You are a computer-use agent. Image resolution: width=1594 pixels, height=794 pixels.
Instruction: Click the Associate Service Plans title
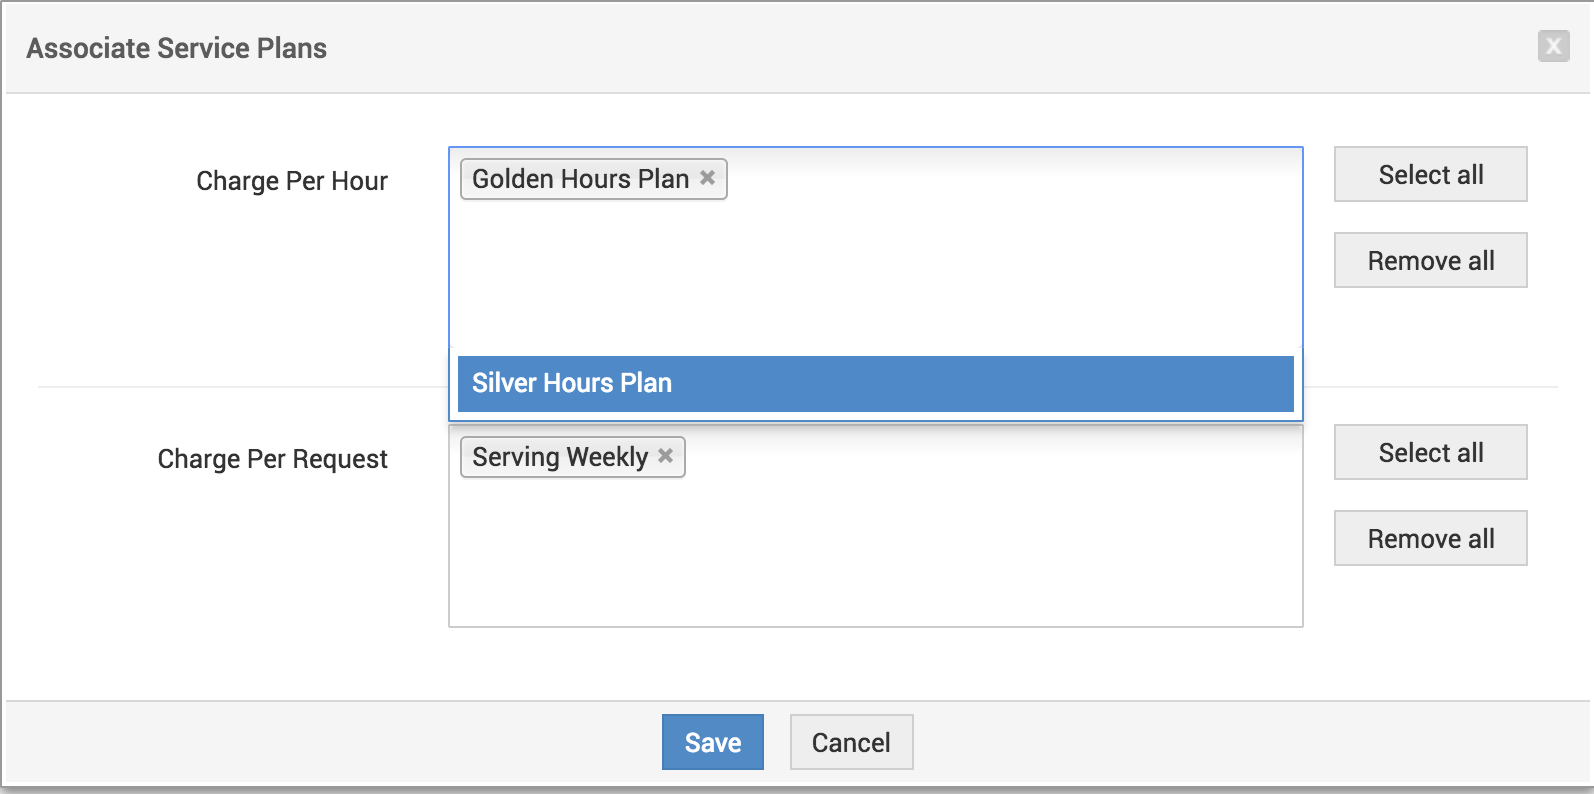tap(177, 48)
